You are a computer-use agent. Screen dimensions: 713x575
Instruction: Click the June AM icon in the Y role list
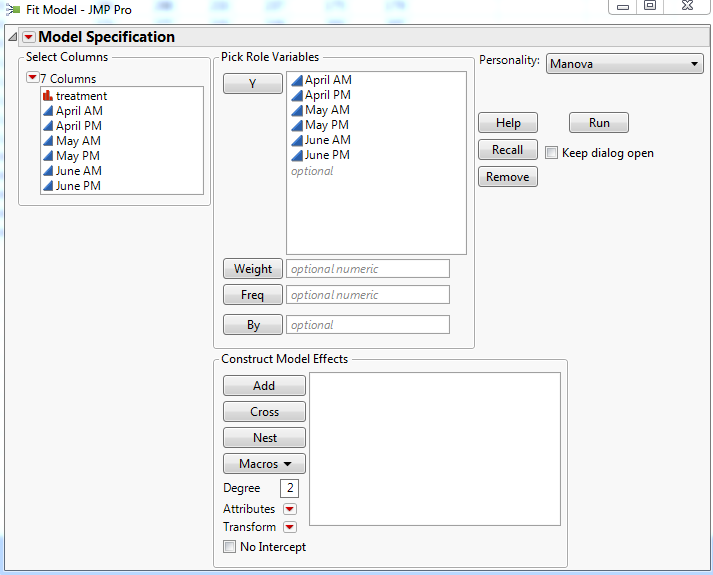coord(297,140)
